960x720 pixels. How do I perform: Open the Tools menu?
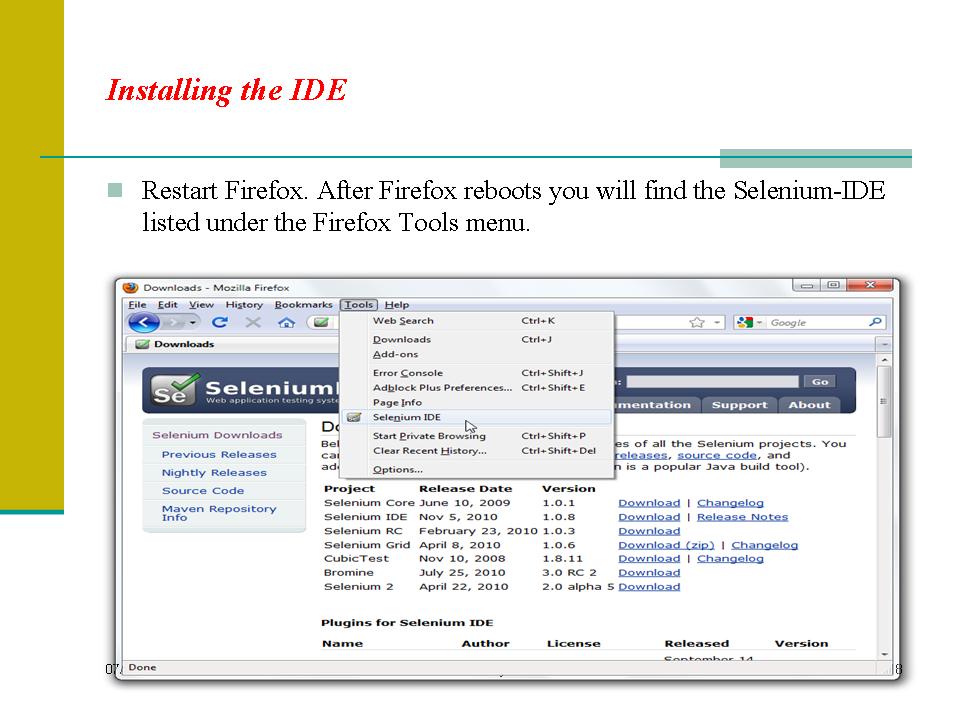(358, 304)
